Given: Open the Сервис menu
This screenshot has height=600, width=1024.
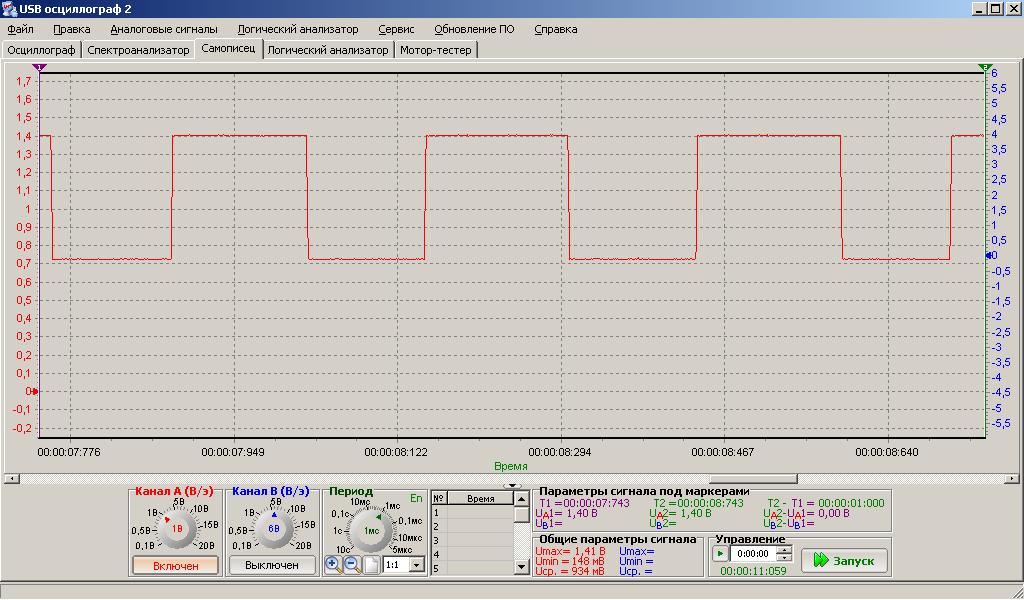Looking at the screenshot, I should pos(396,29).
